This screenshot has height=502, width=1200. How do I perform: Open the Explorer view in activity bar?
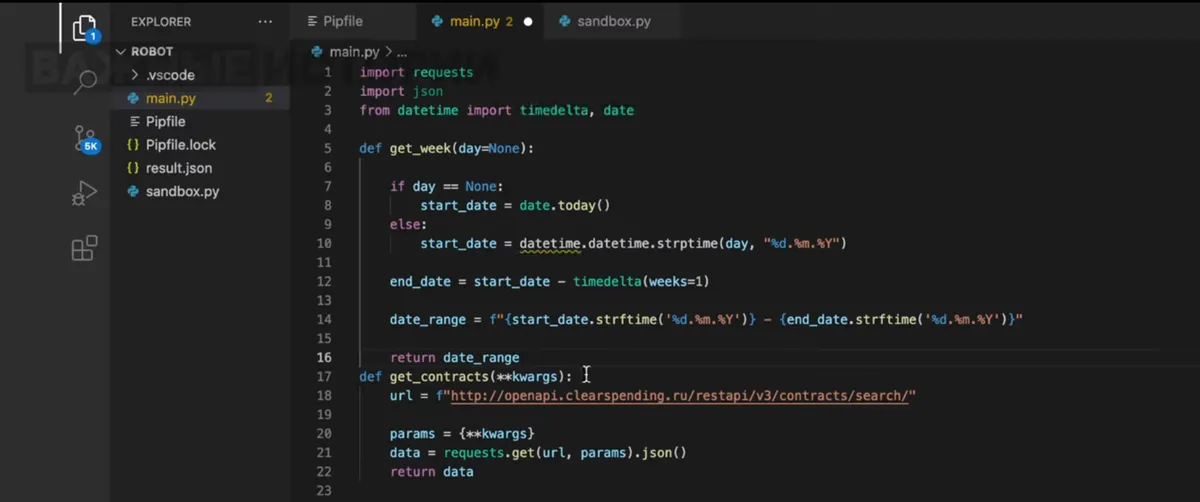point(85,26)
